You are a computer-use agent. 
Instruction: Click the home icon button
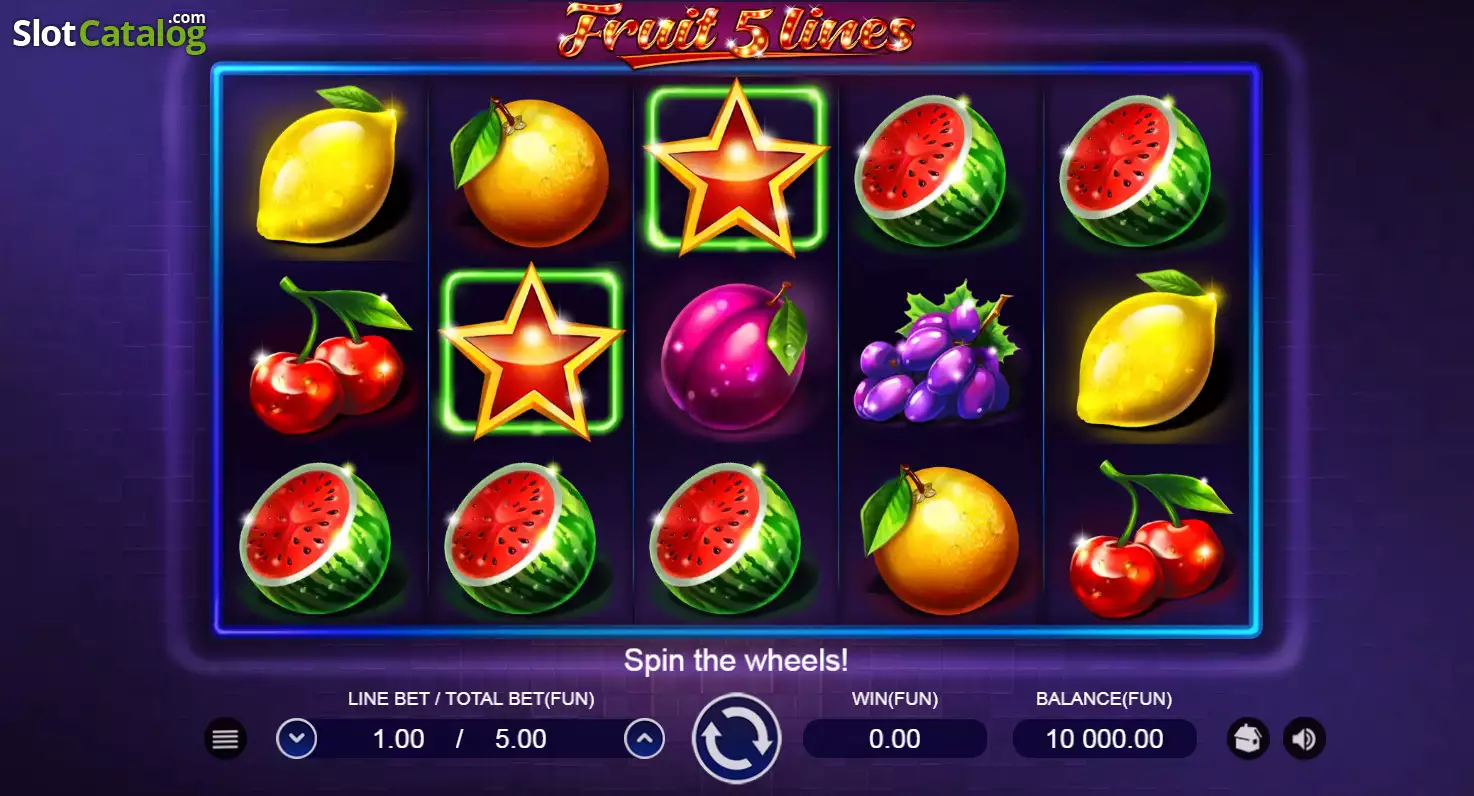click(1248, 739)
